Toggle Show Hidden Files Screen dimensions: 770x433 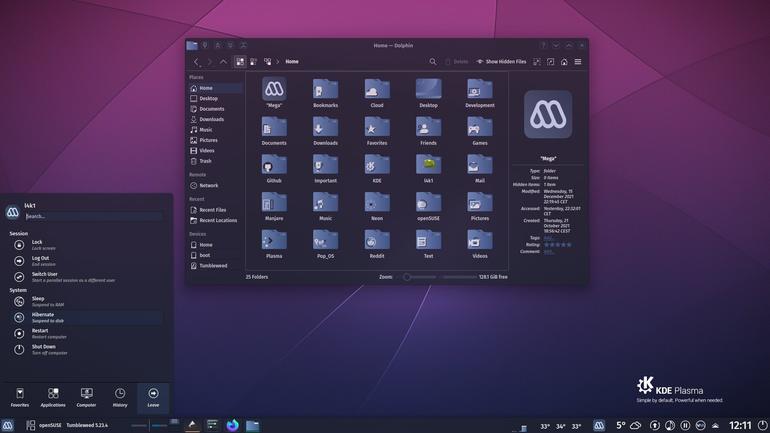point(501,62)
